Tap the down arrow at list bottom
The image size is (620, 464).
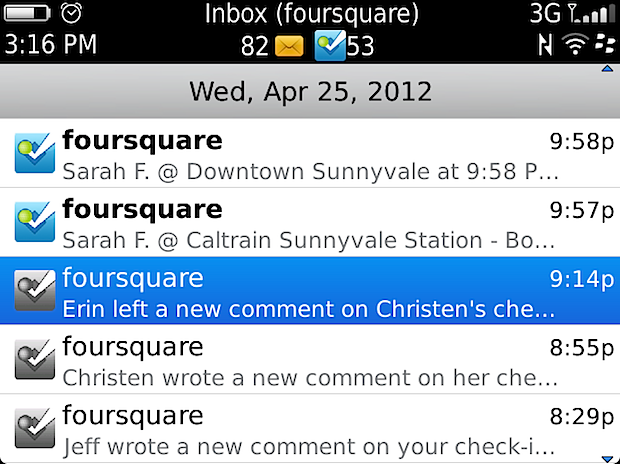tap(607, 459)
